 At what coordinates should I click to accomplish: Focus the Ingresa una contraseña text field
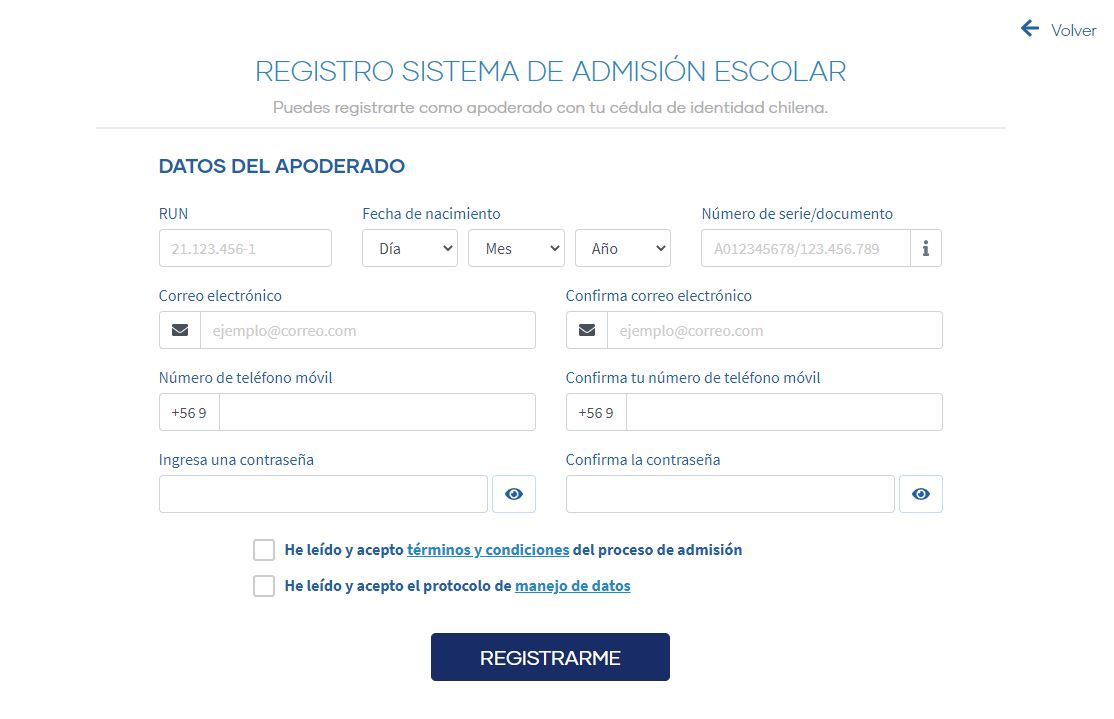(x=323, y=494)
